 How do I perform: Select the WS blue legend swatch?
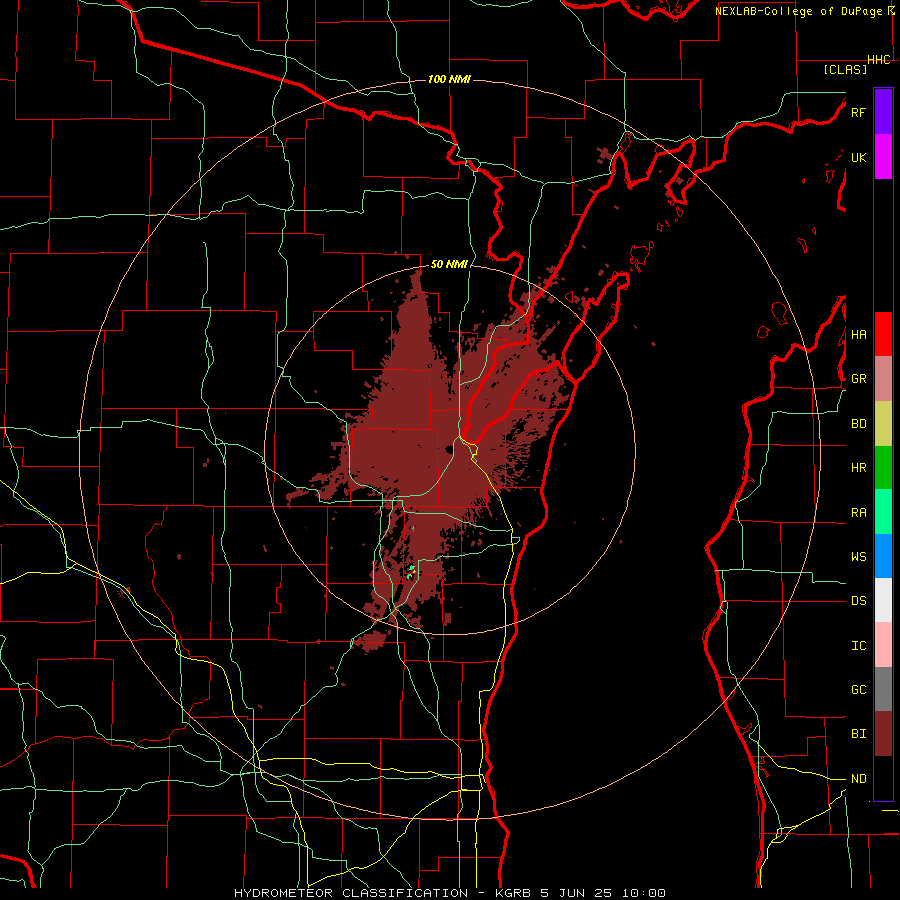(x=883, y=556)
